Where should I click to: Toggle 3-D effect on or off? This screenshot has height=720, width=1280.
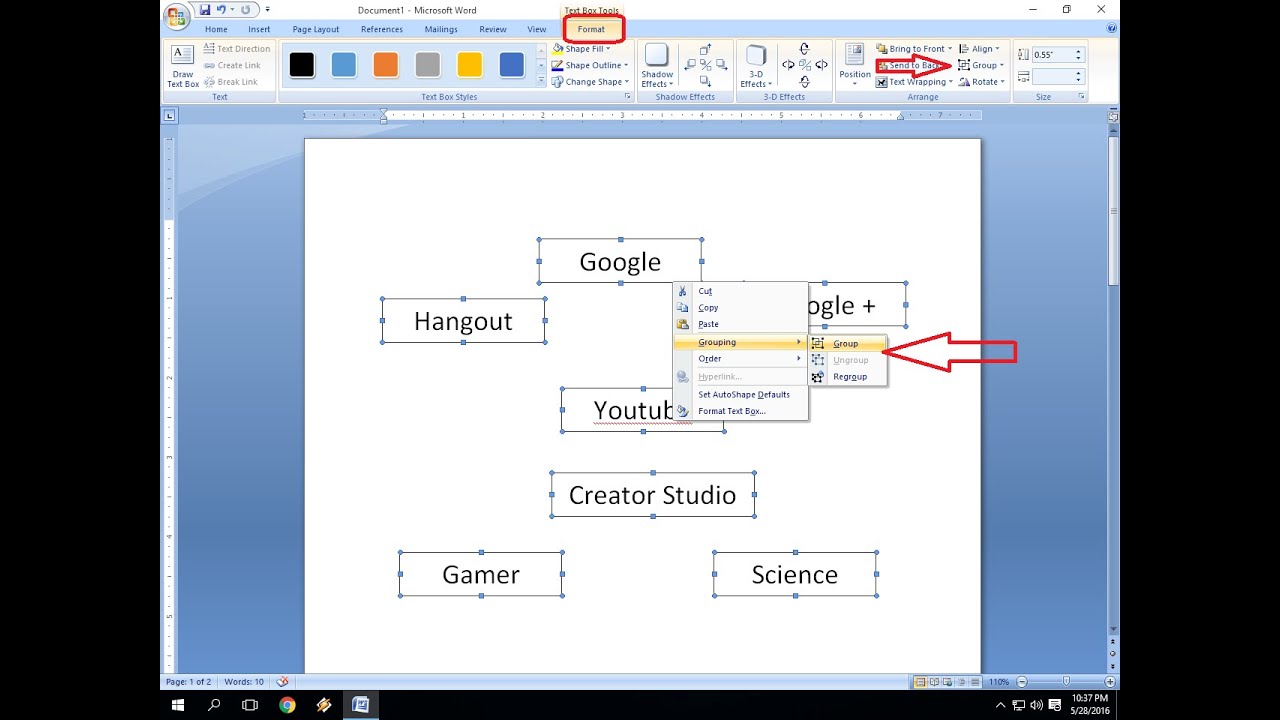[x=805, y=65]
